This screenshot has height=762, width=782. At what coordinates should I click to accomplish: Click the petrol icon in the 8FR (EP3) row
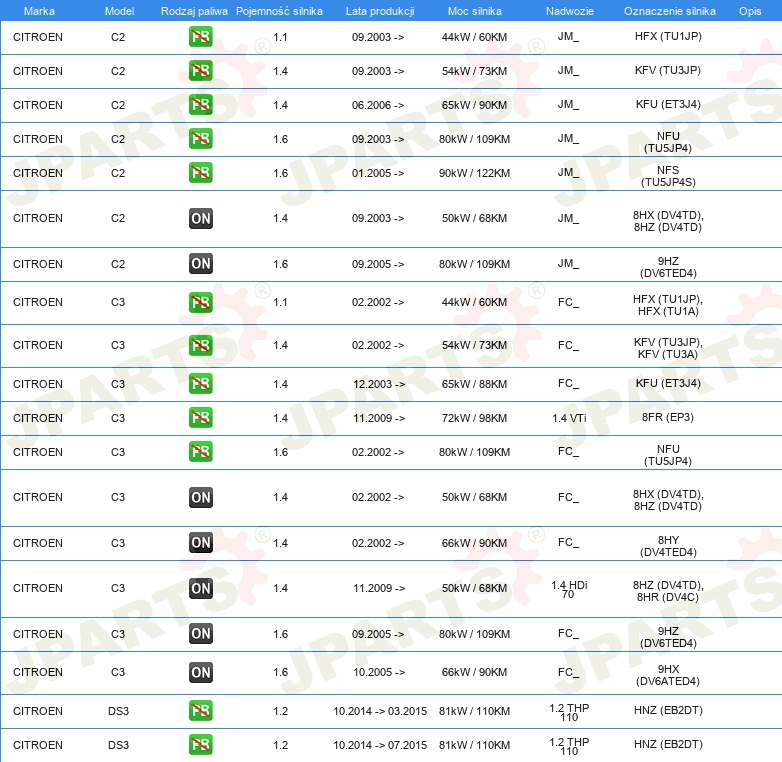click(200, 418)
